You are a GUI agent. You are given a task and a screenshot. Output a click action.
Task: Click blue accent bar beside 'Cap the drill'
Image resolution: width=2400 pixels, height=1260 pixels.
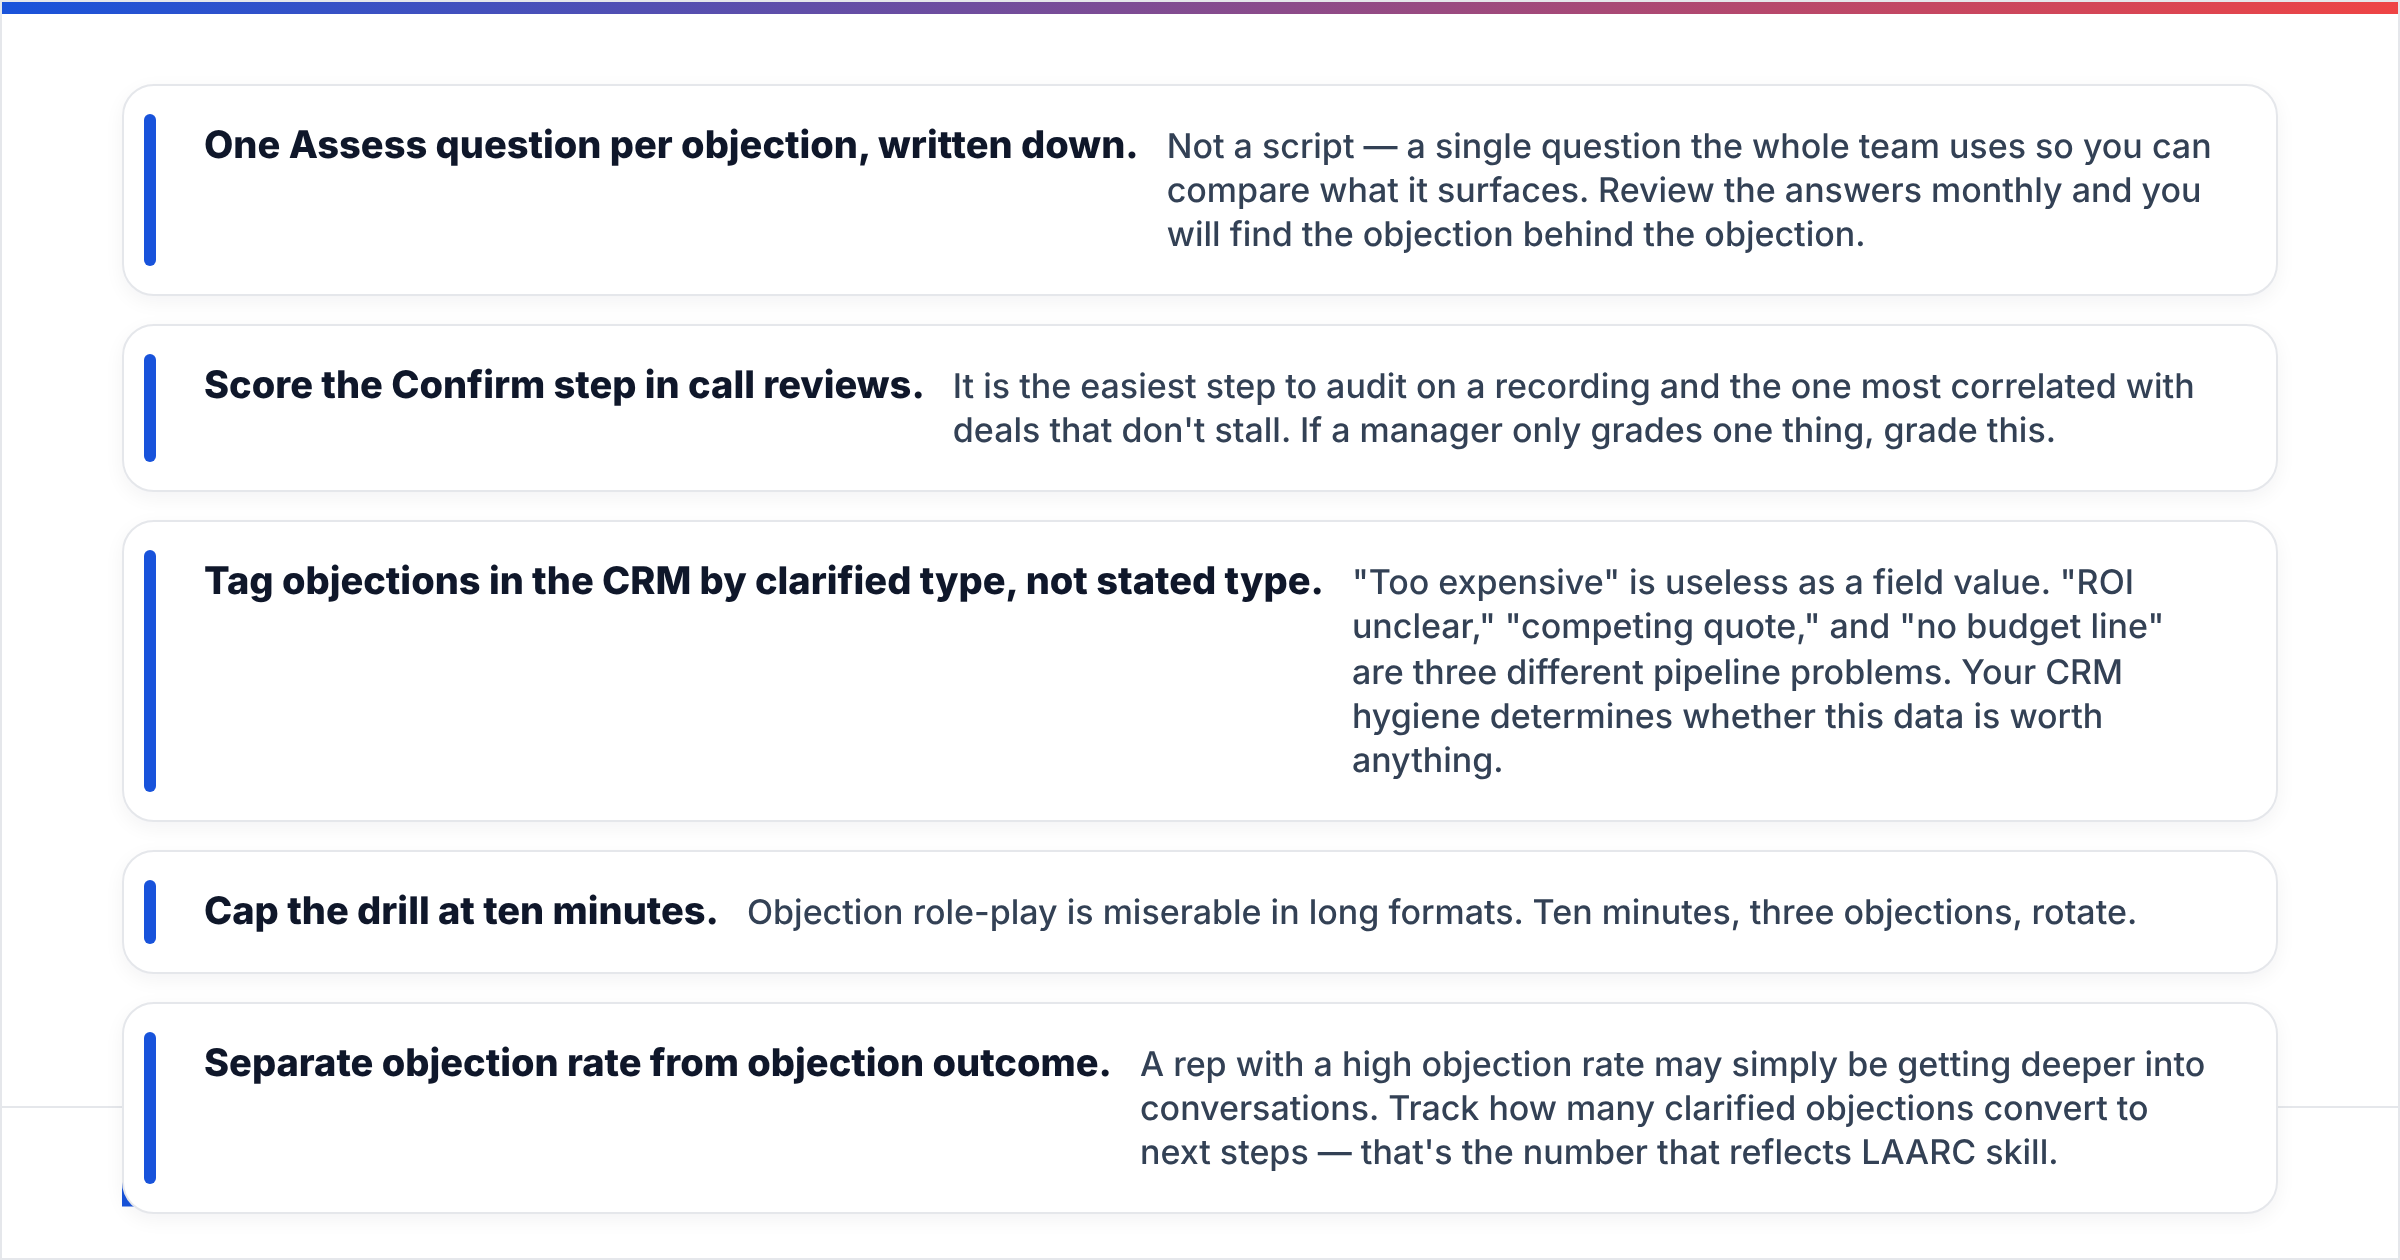point(150,912)
